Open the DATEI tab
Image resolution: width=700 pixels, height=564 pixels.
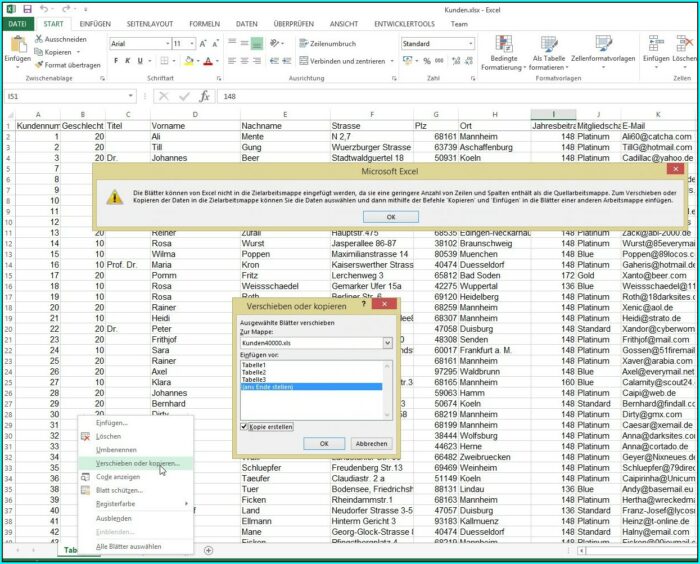coord(17,24)
